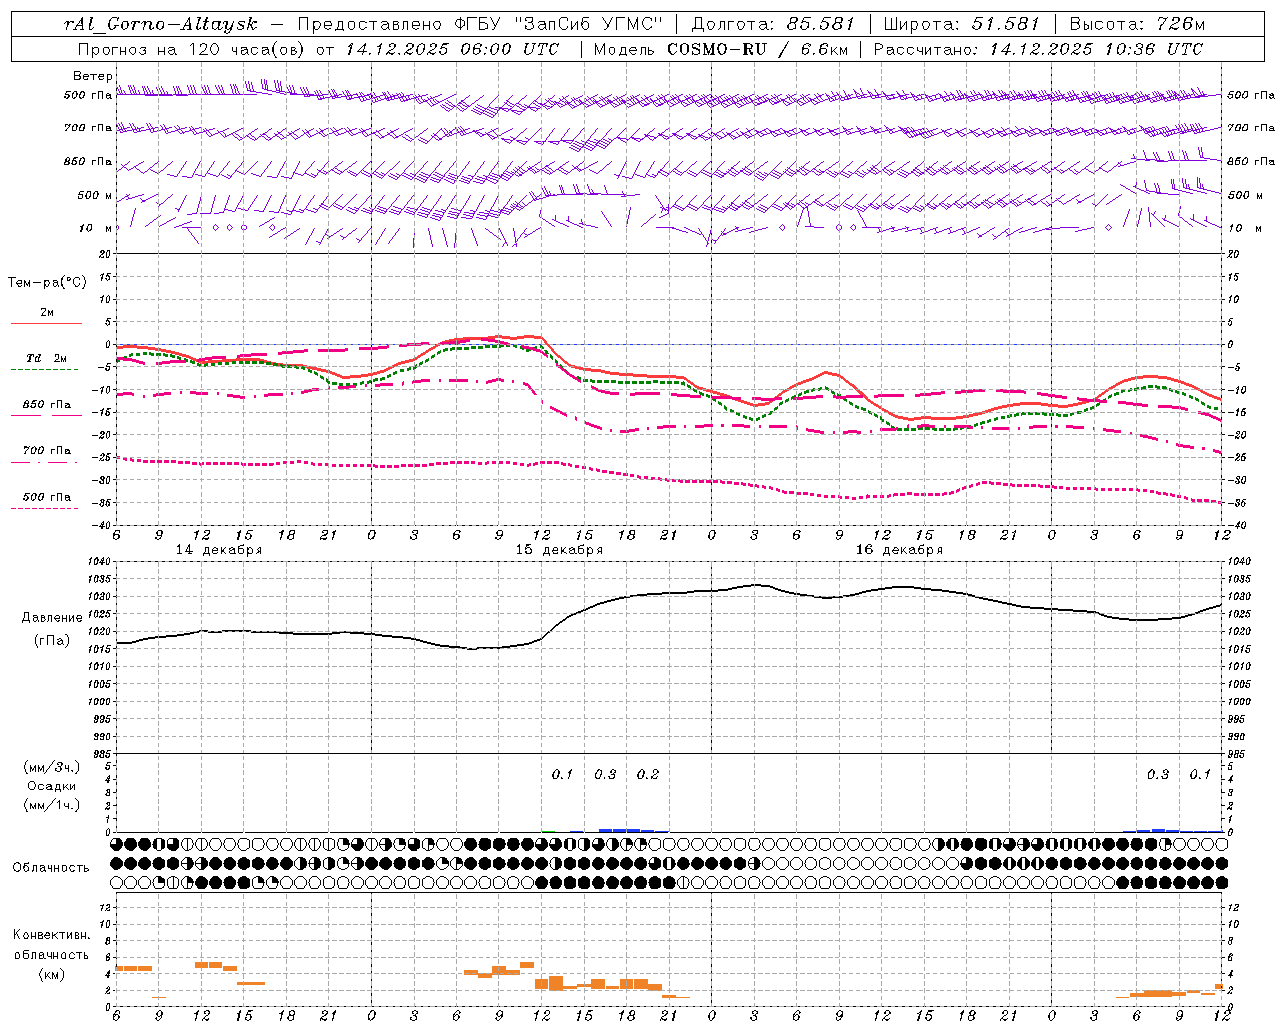Click the dash-dot 700 гПа legend line sample
The image size is (1280, 1024).
click(44, 462)
